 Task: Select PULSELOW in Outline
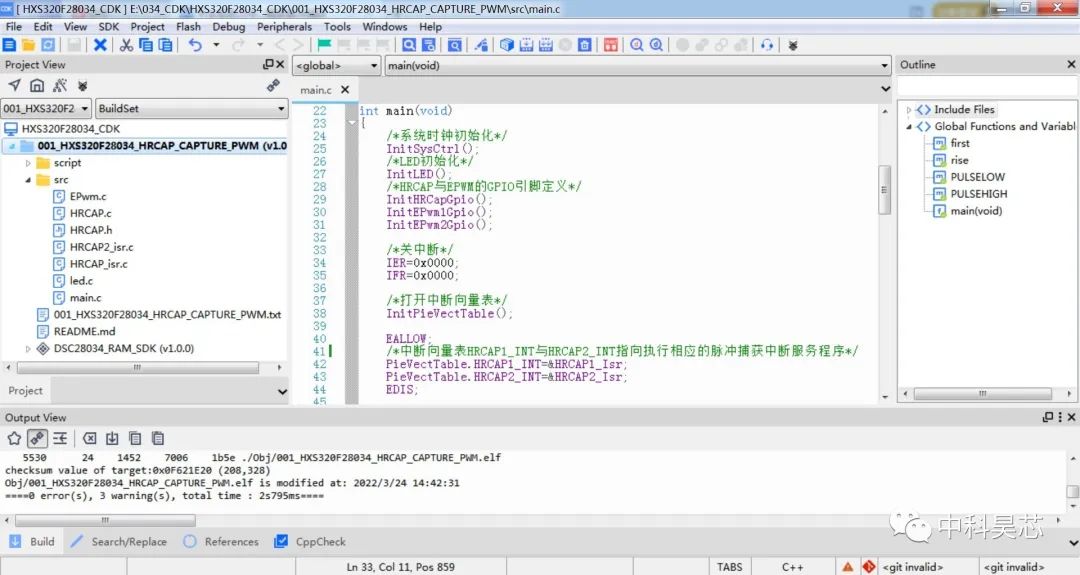(x=977, y=177)
